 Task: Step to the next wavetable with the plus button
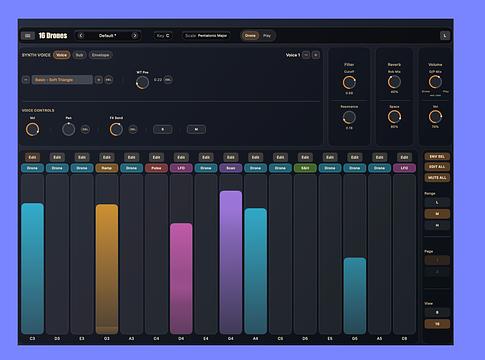pyautogui.click(x=98, y=80)
